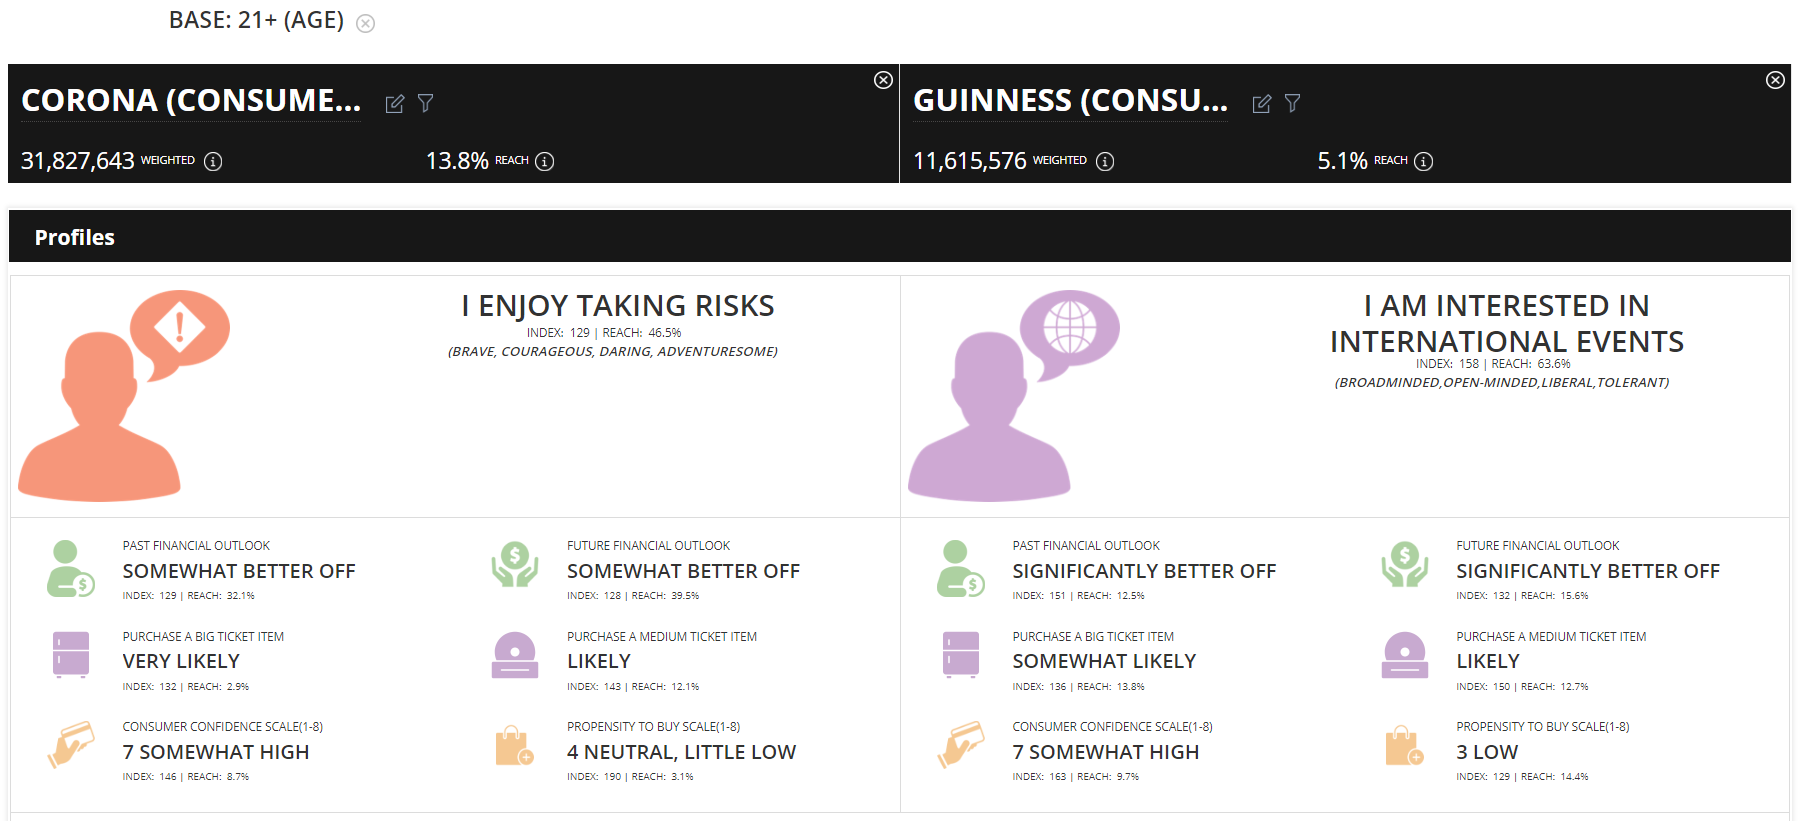Viewport: 1802px width, 821px height.
Task: Click the 3 LOW propensity value
Action: pos(1487,752)
